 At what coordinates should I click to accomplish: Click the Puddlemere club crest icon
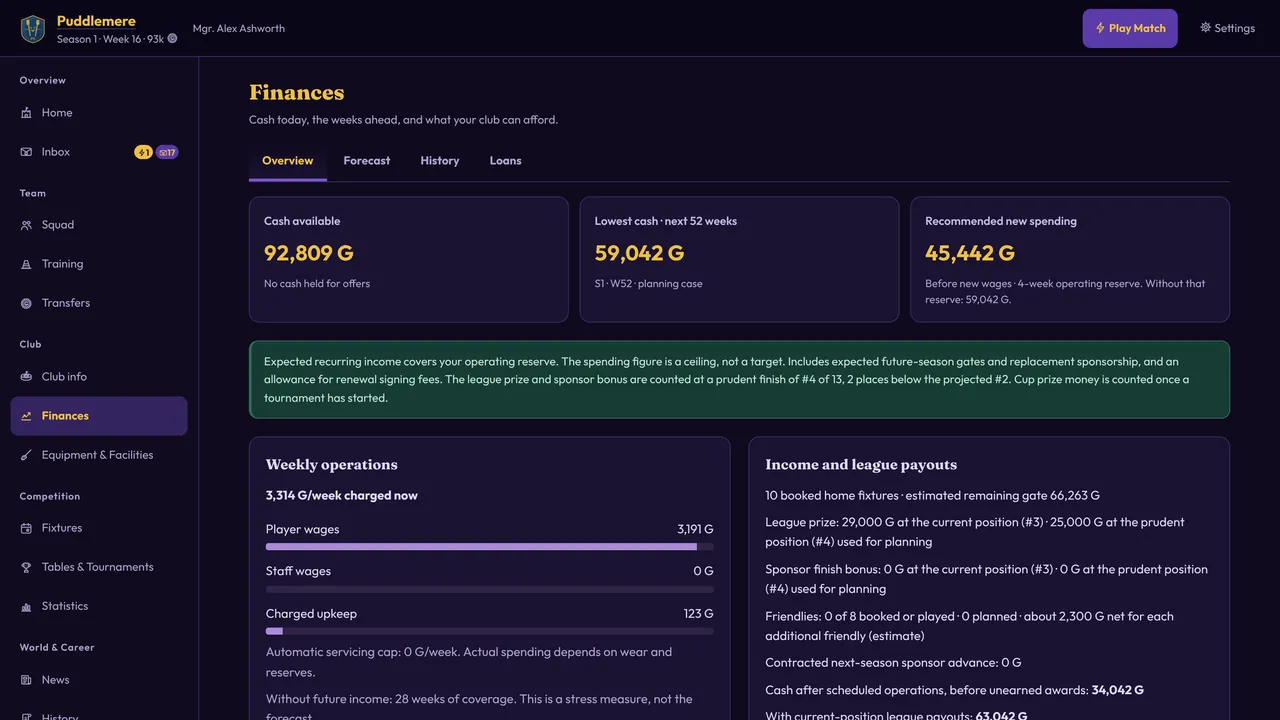[33, 29]
